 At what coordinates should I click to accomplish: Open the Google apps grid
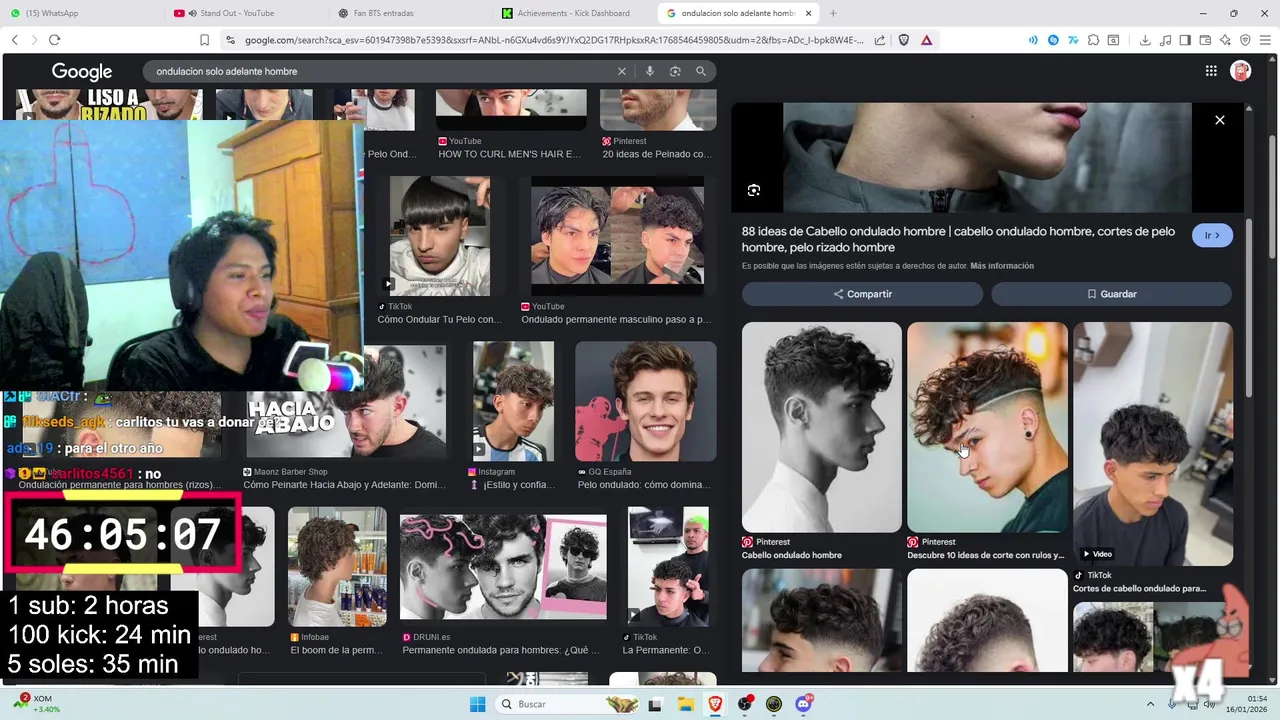coord(1211,71)
